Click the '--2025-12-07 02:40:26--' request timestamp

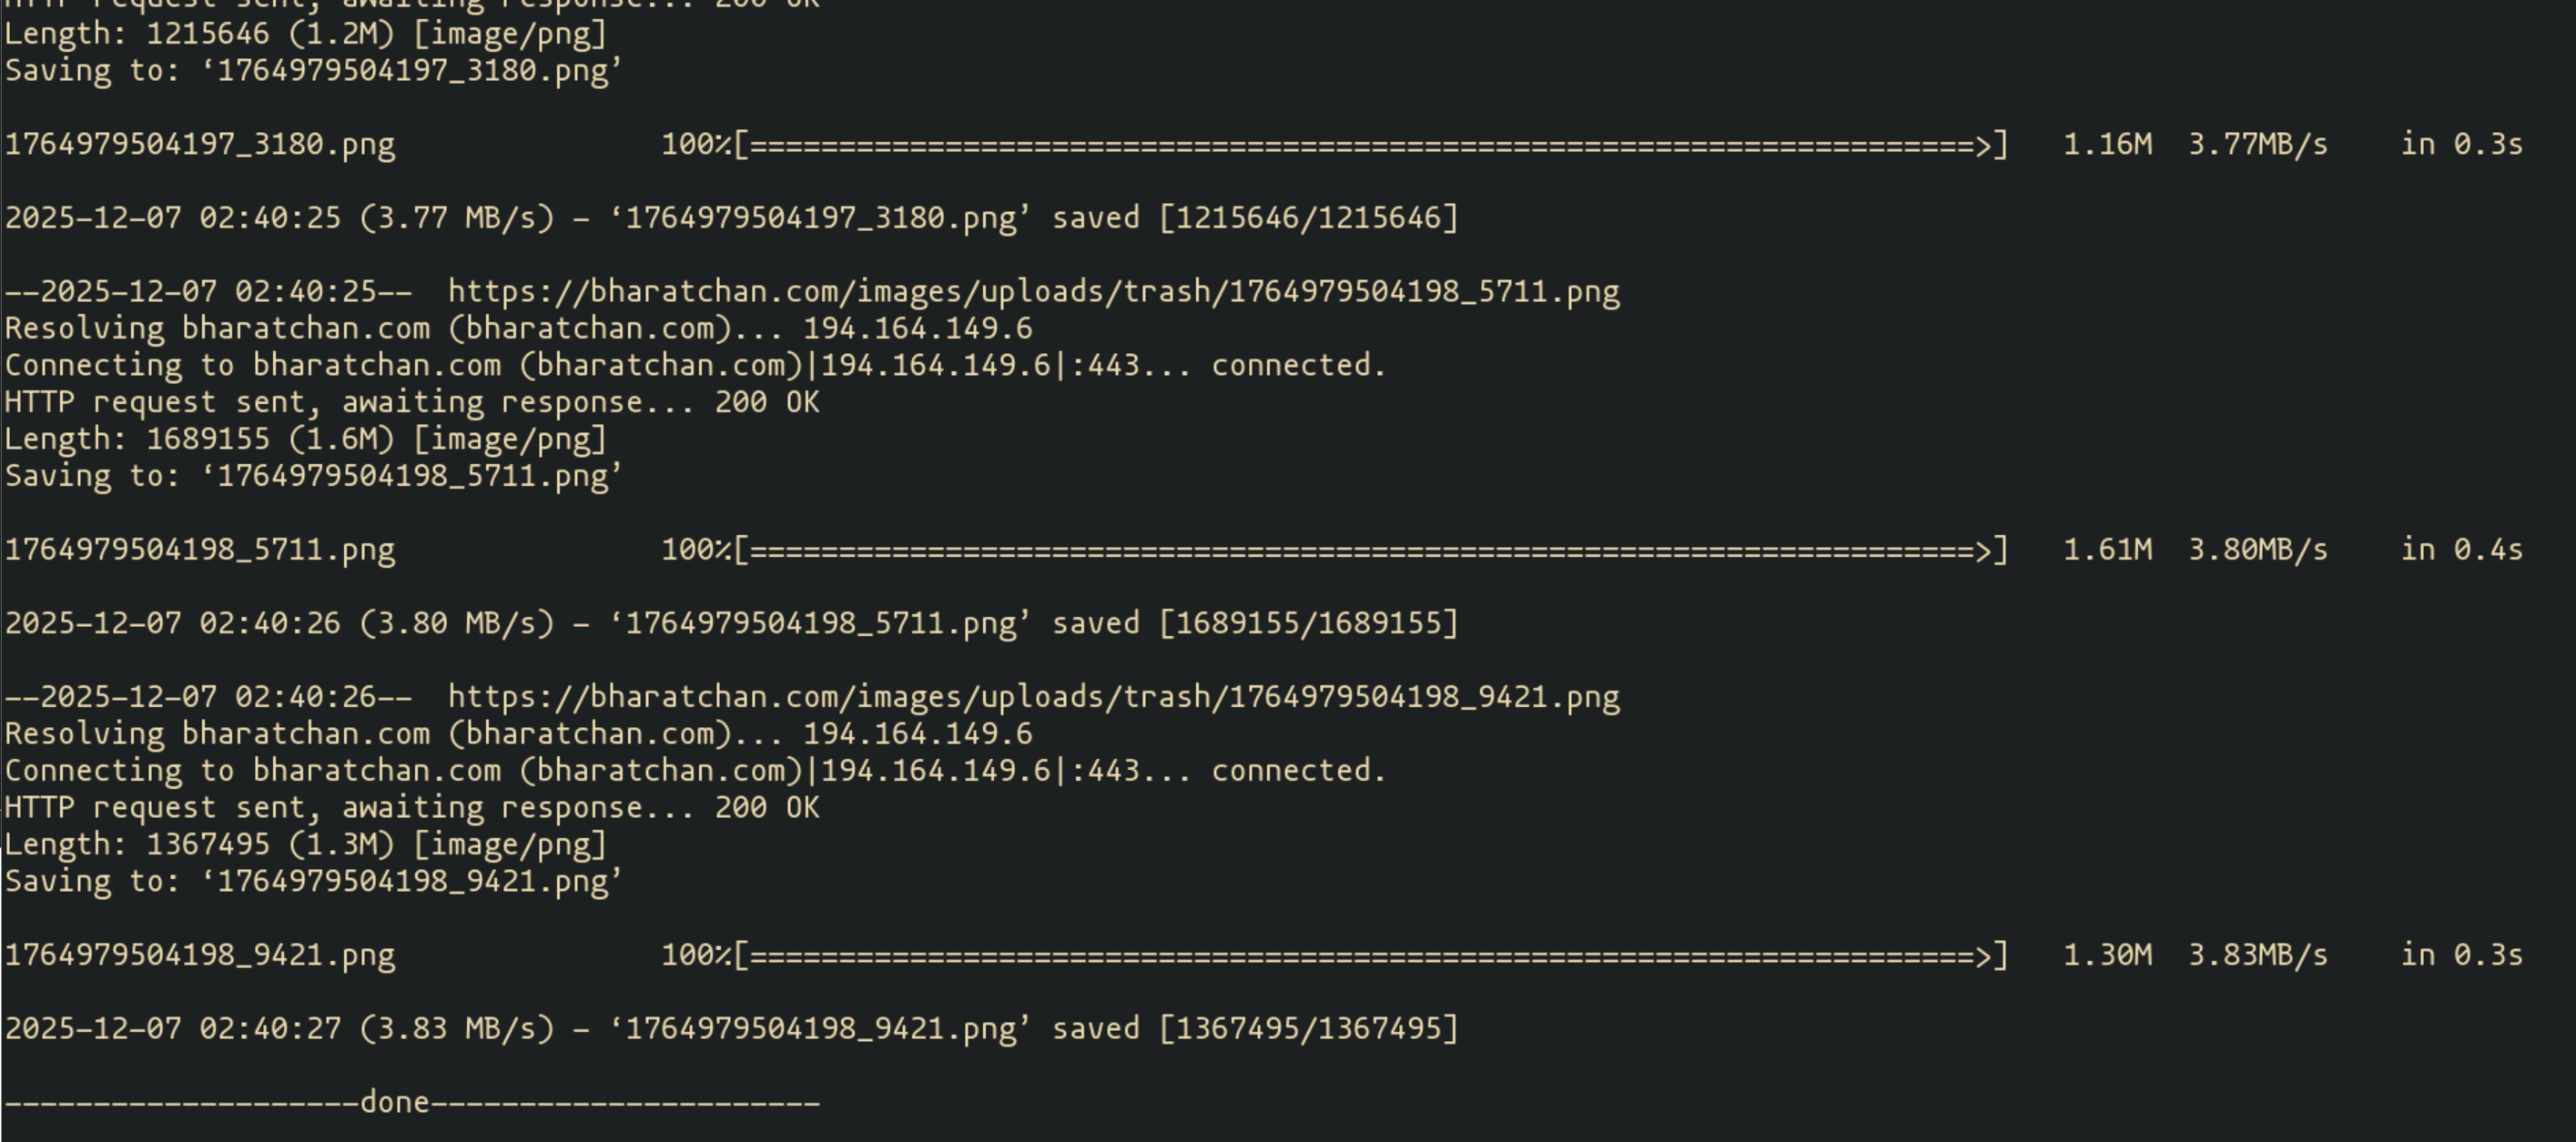coord(208,697)
